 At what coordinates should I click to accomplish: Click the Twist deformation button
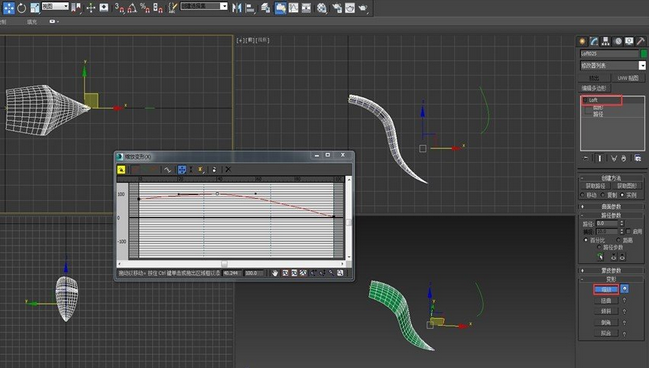[x=606, y=301]
